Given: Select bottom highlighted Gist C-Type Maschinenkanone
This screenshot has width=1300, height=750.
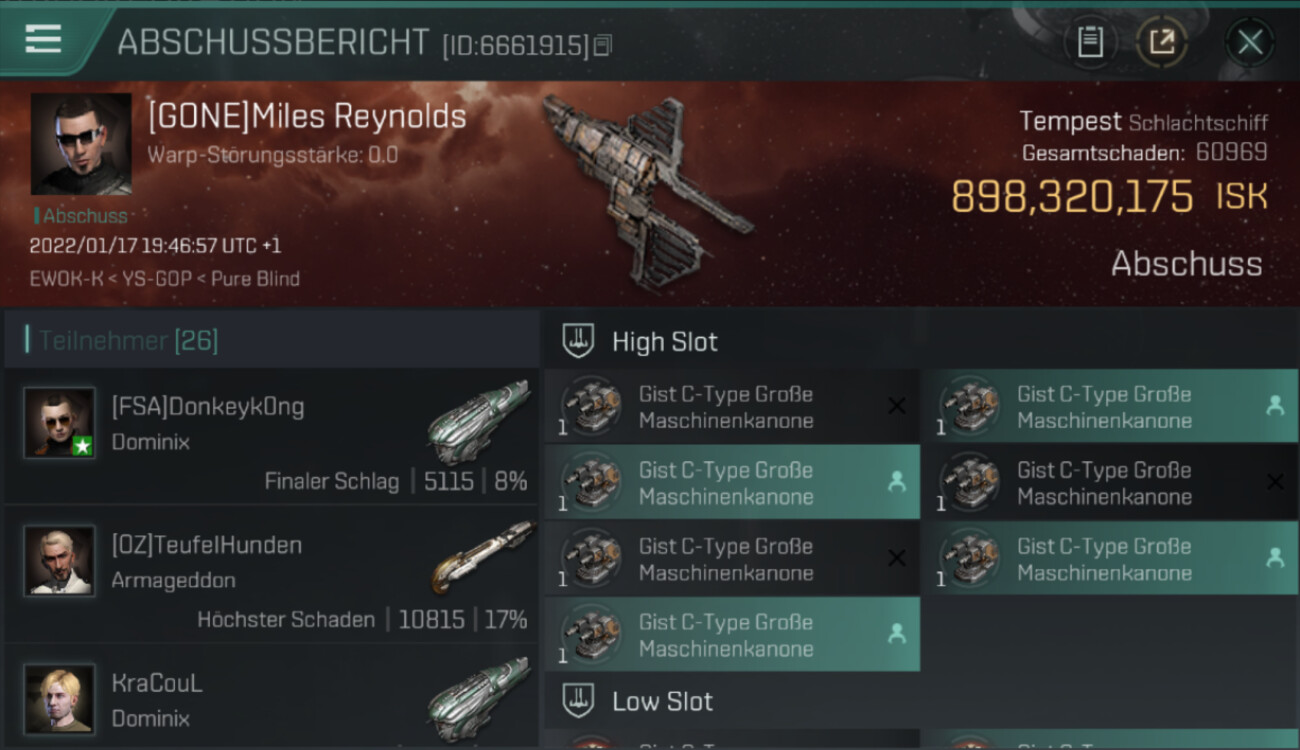Looking at the screenshot, I should [732, 635].
